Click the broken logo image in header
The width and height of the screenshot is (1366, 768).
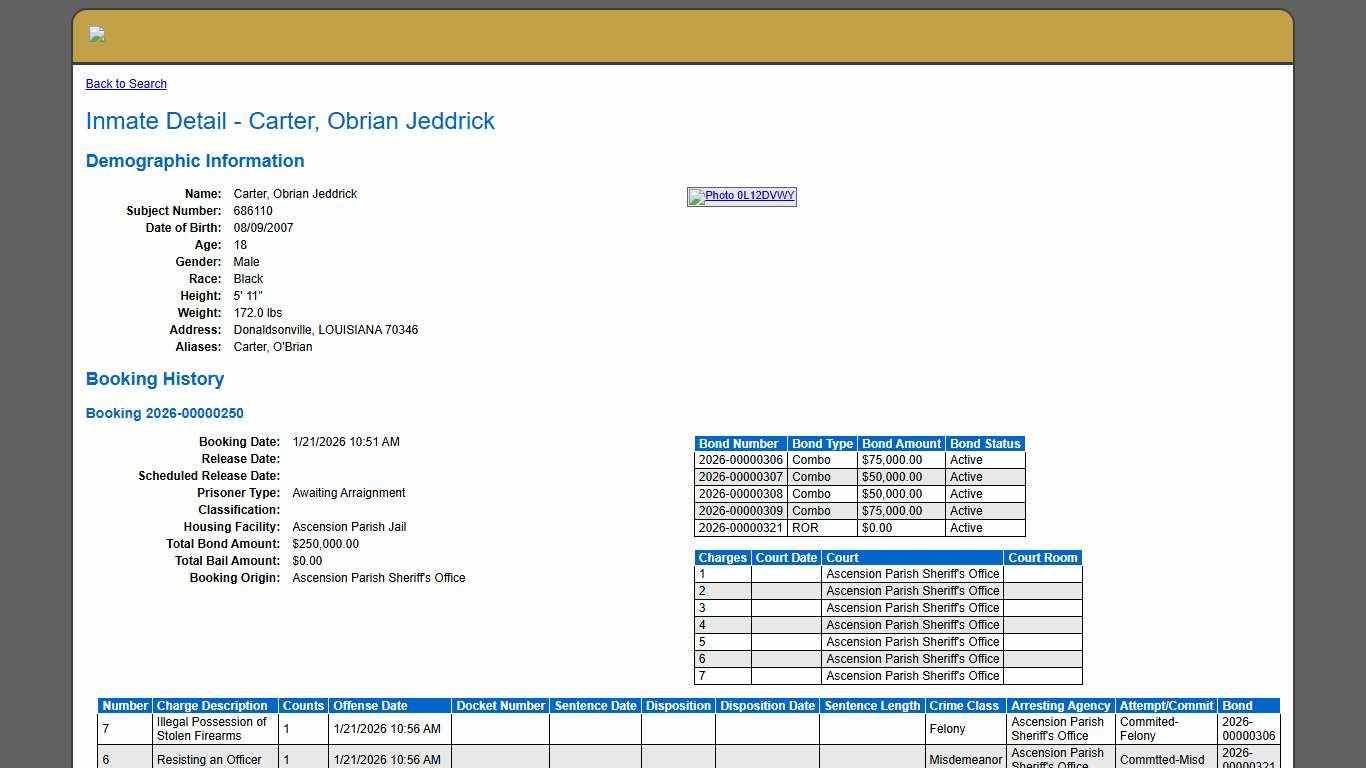pos(97,35)
